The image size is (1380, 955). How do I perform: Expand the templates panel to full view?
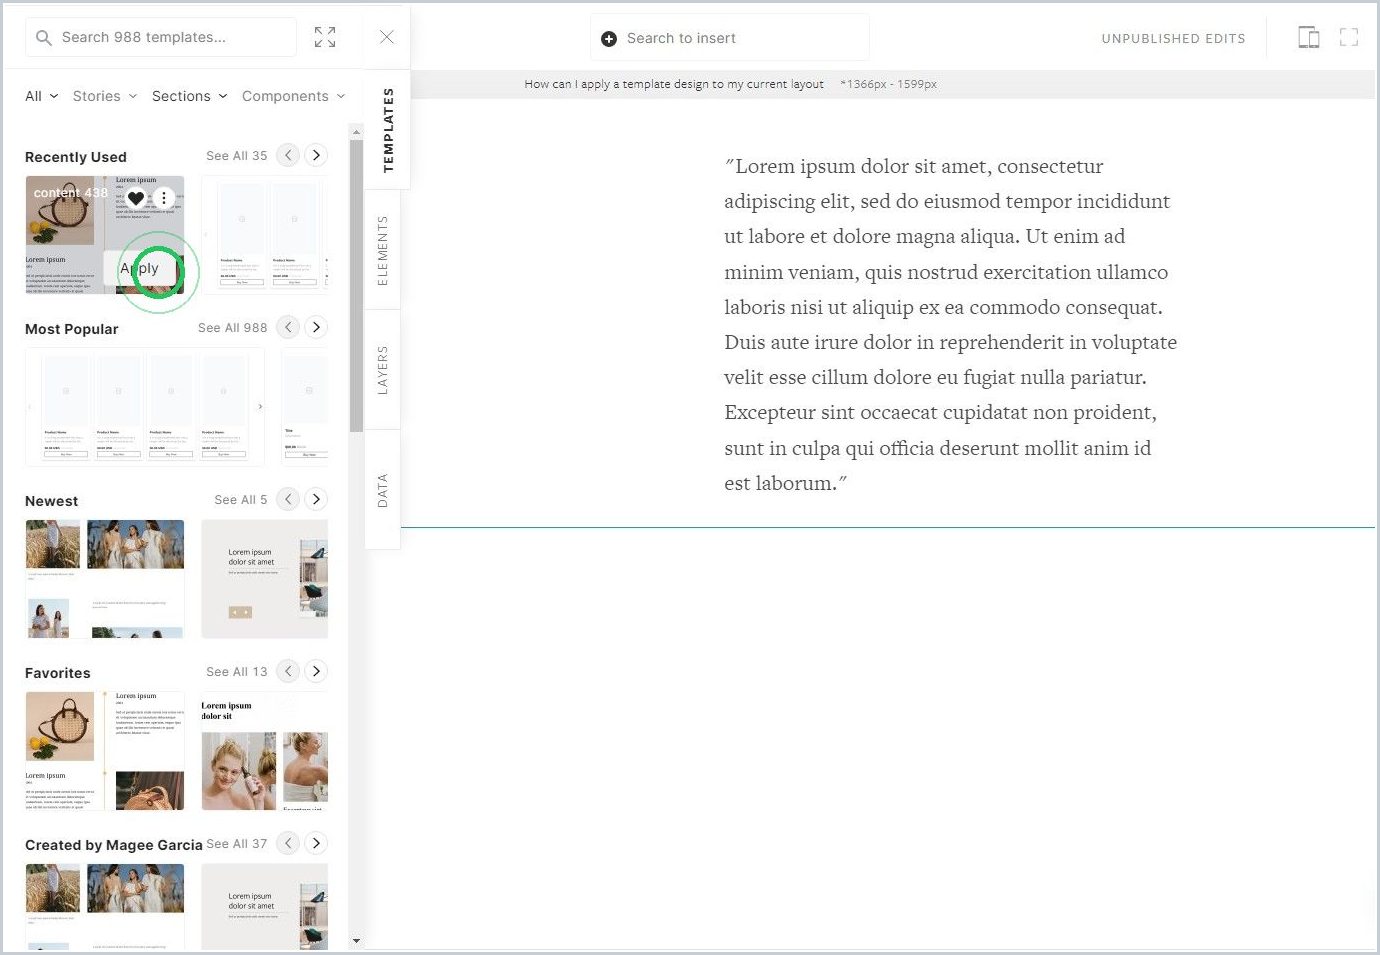click(325, 37)
